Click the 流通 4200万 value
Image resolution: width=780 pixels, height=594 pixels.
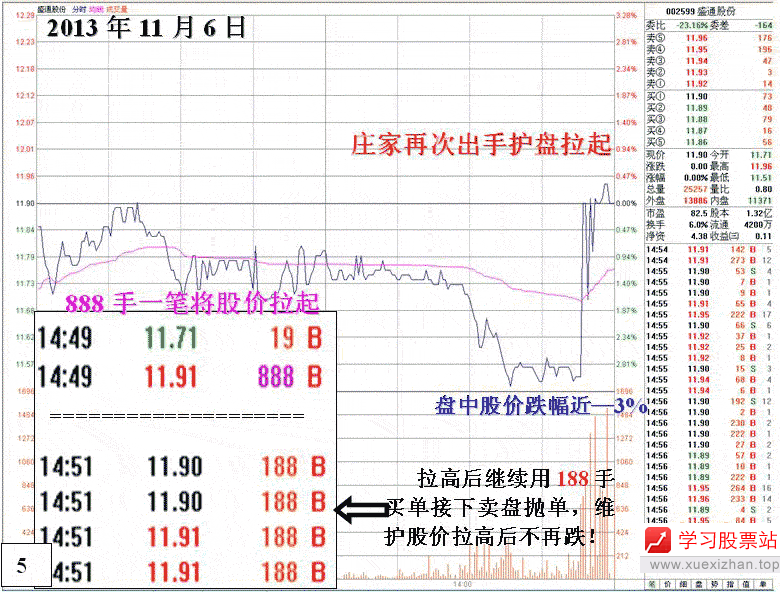point(758,225)
